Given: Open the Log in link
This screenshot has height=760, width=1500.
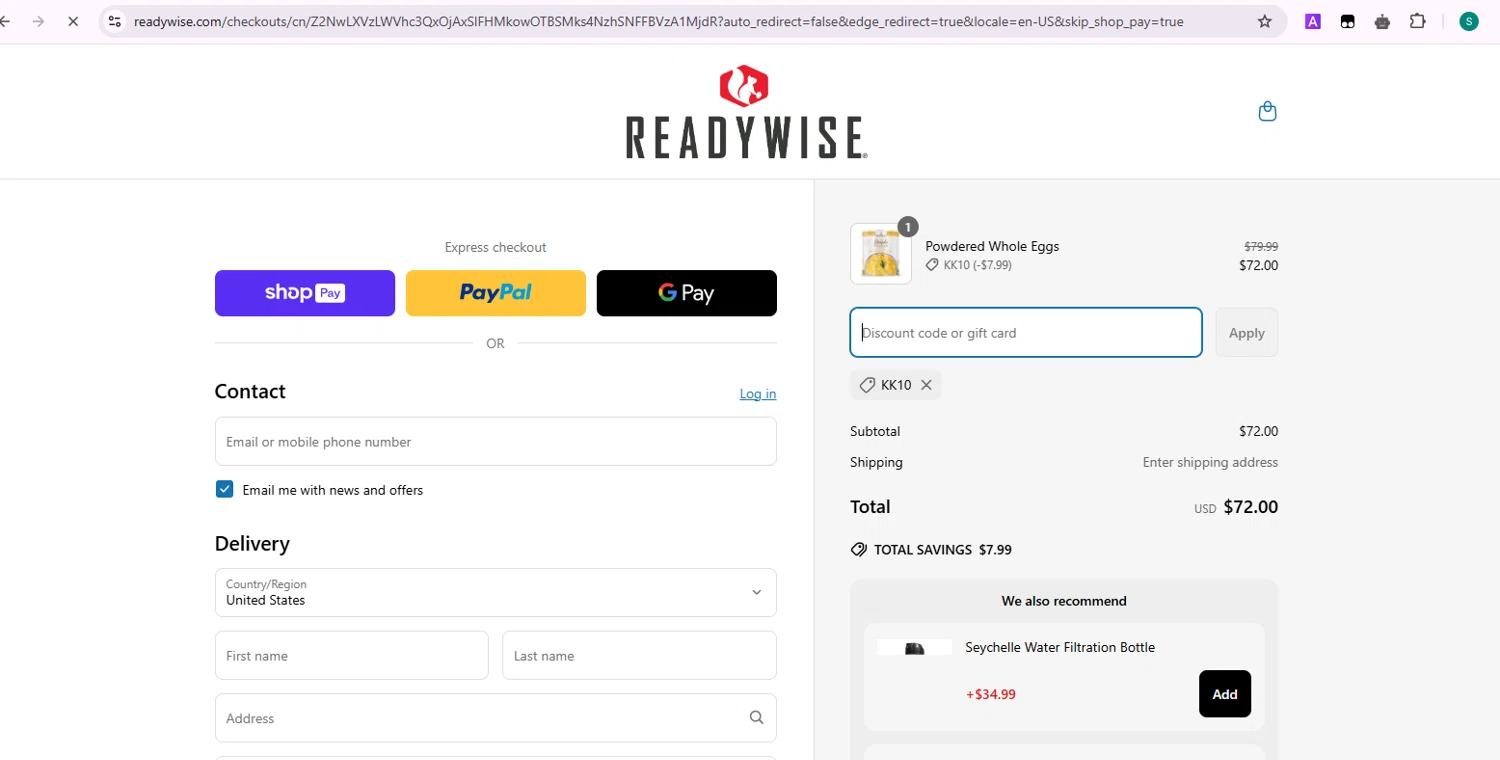Looking at the screenshot, I should point(757,394).
